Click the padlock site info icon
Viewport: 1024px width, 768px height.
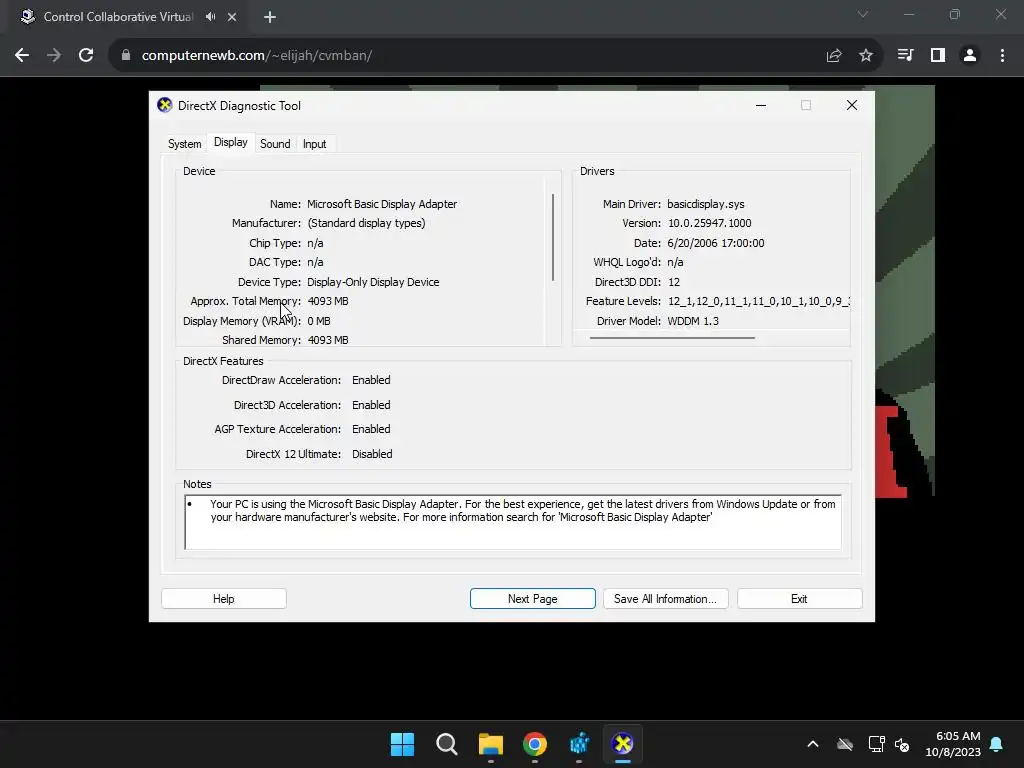(x=126, y=56)
